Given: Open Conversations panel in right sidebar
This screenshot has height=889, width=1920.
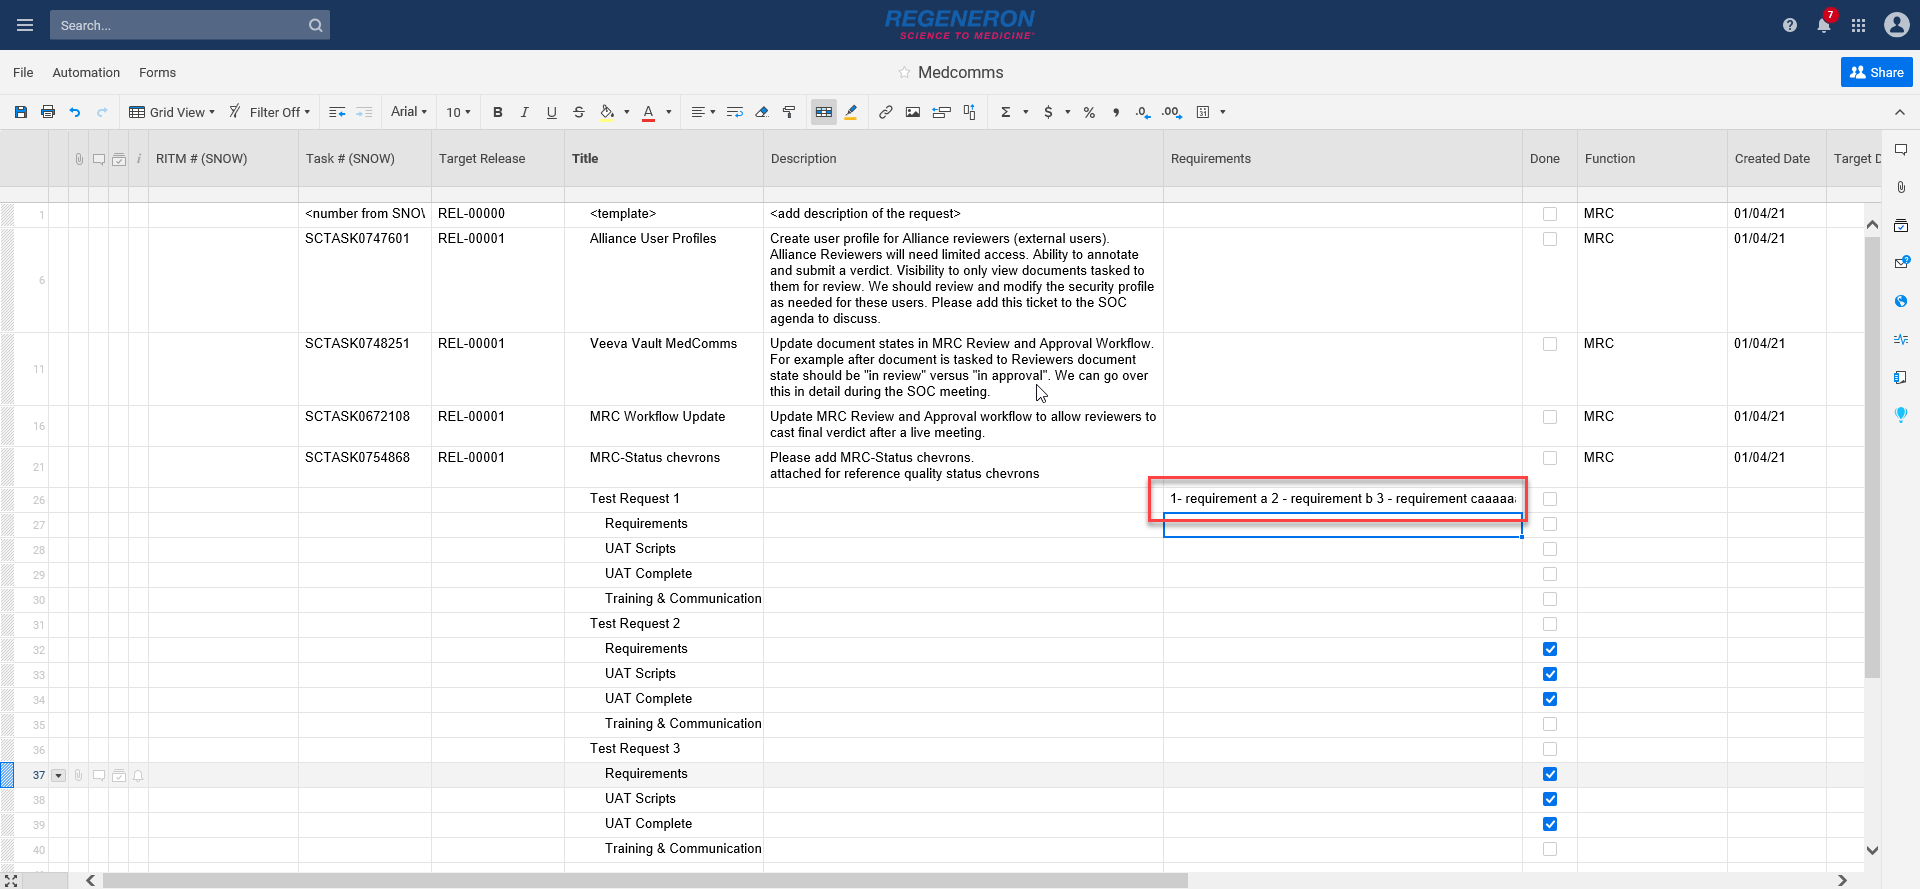Looking at the screenshot, I should (1901, 150).
